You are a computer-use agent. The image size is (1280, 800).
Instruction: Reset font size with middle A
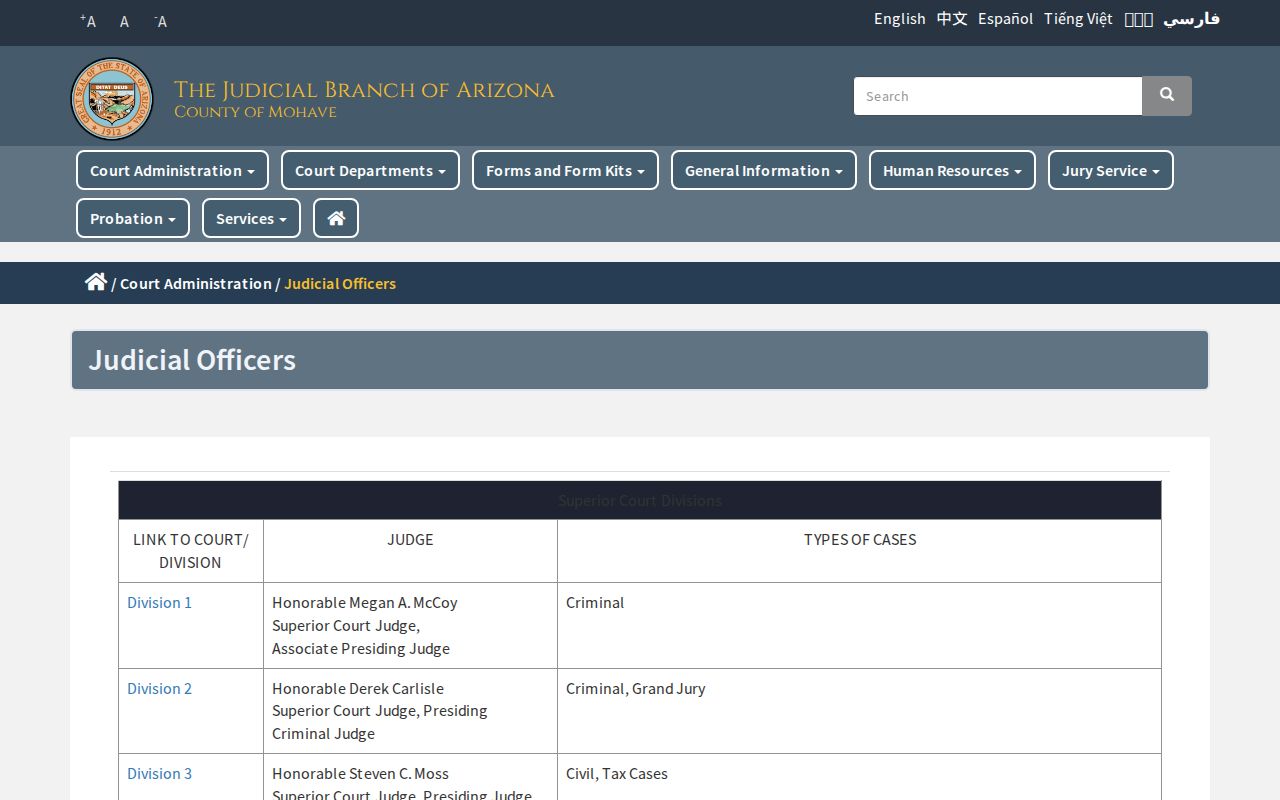[124, 21]
